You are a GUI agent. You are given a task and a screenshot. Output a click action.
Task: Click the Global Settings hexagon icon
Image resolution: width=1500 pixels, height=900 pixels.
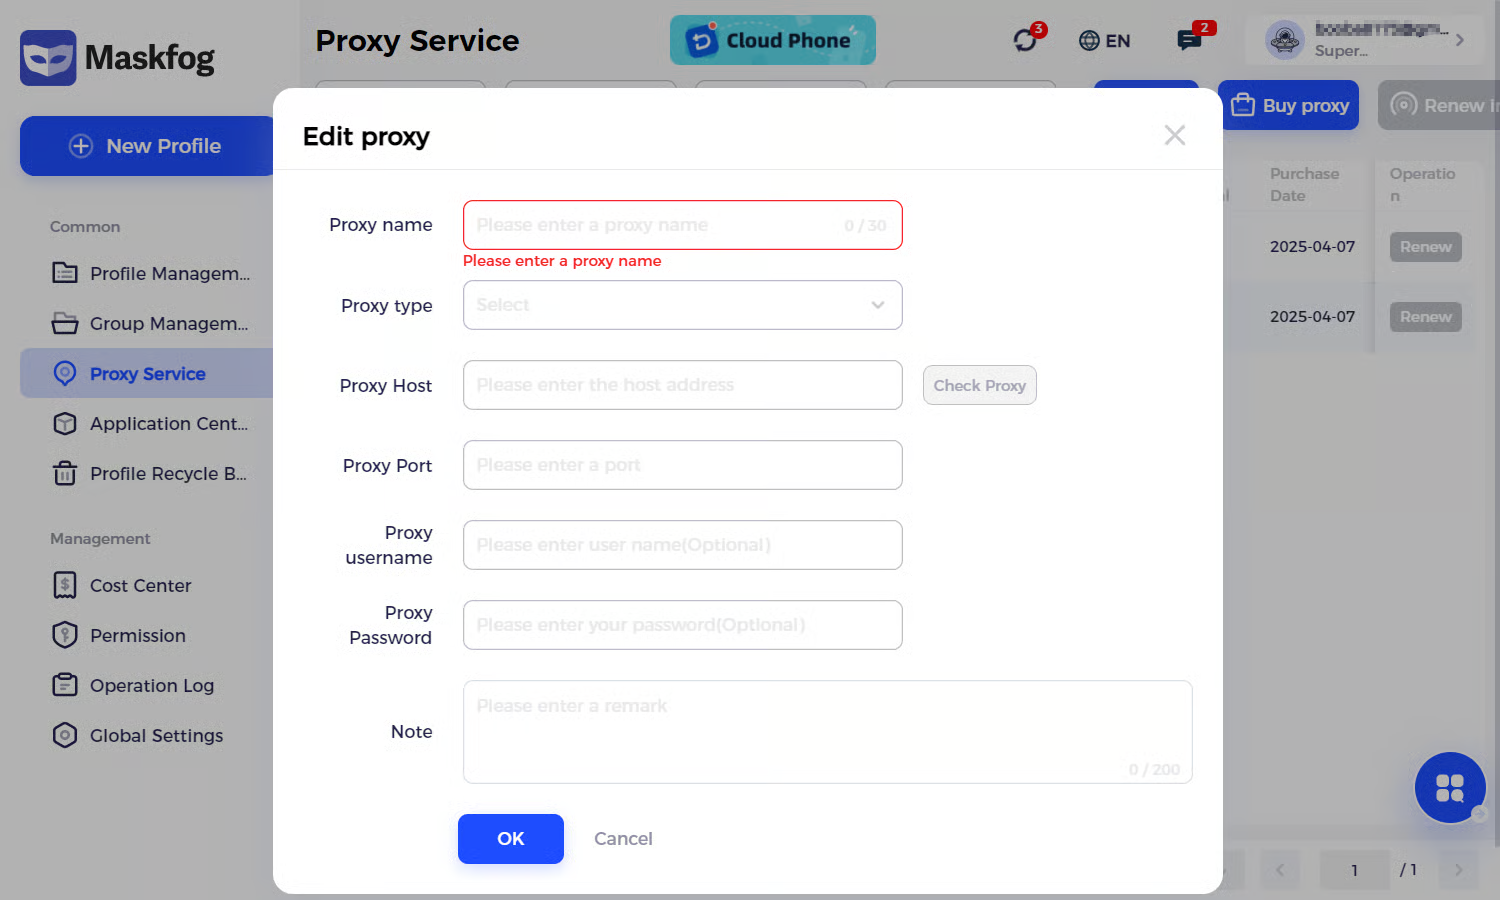point(65,735)
